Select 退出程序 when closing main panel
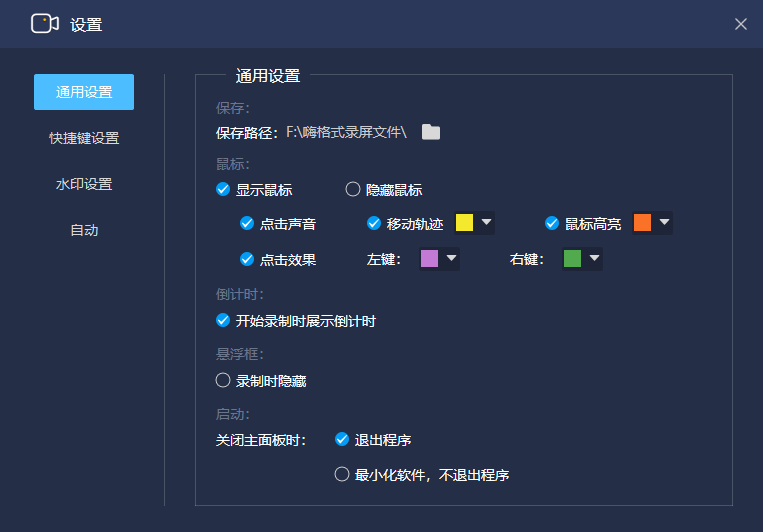Viewport: 763px width, 532px height. pyautogui.click(x=342, y=440)
